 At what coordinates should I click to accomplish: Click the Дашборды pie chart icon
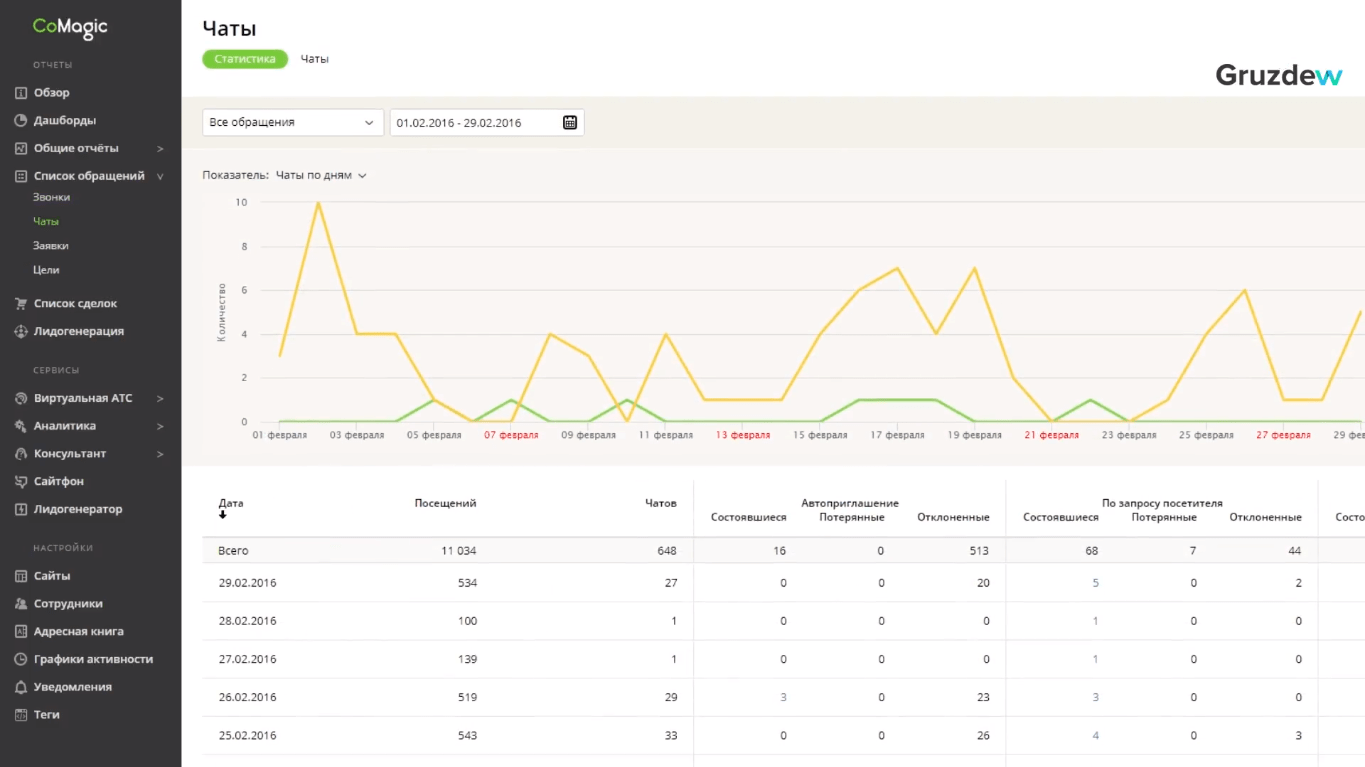(x=21, y=120)
